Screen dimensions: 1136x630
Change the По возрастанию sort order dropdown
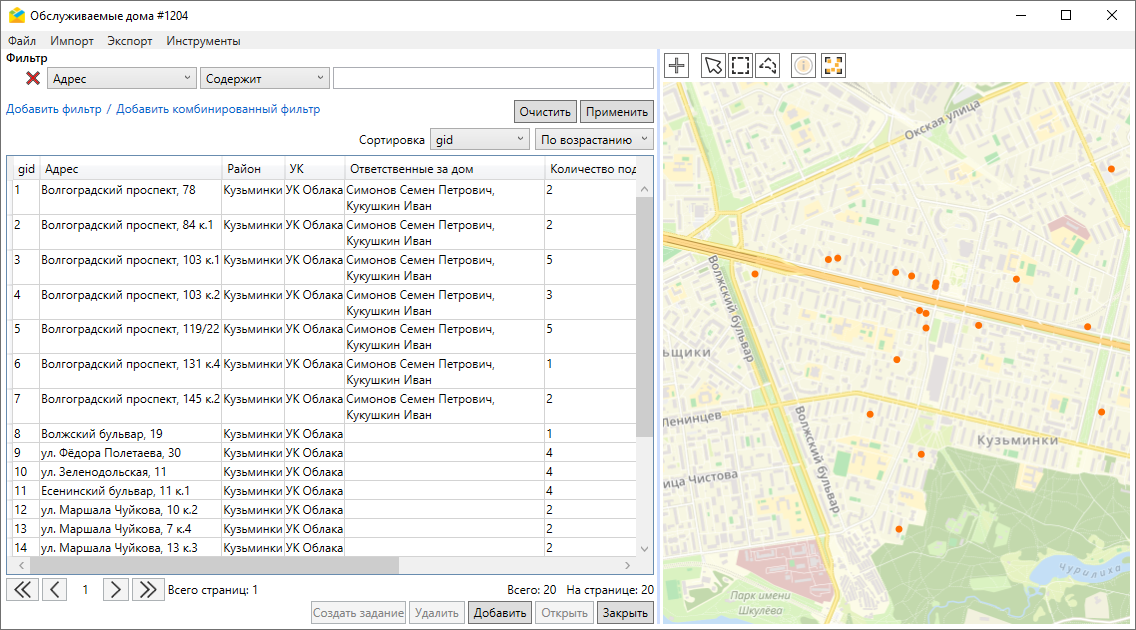click(593, 140)
